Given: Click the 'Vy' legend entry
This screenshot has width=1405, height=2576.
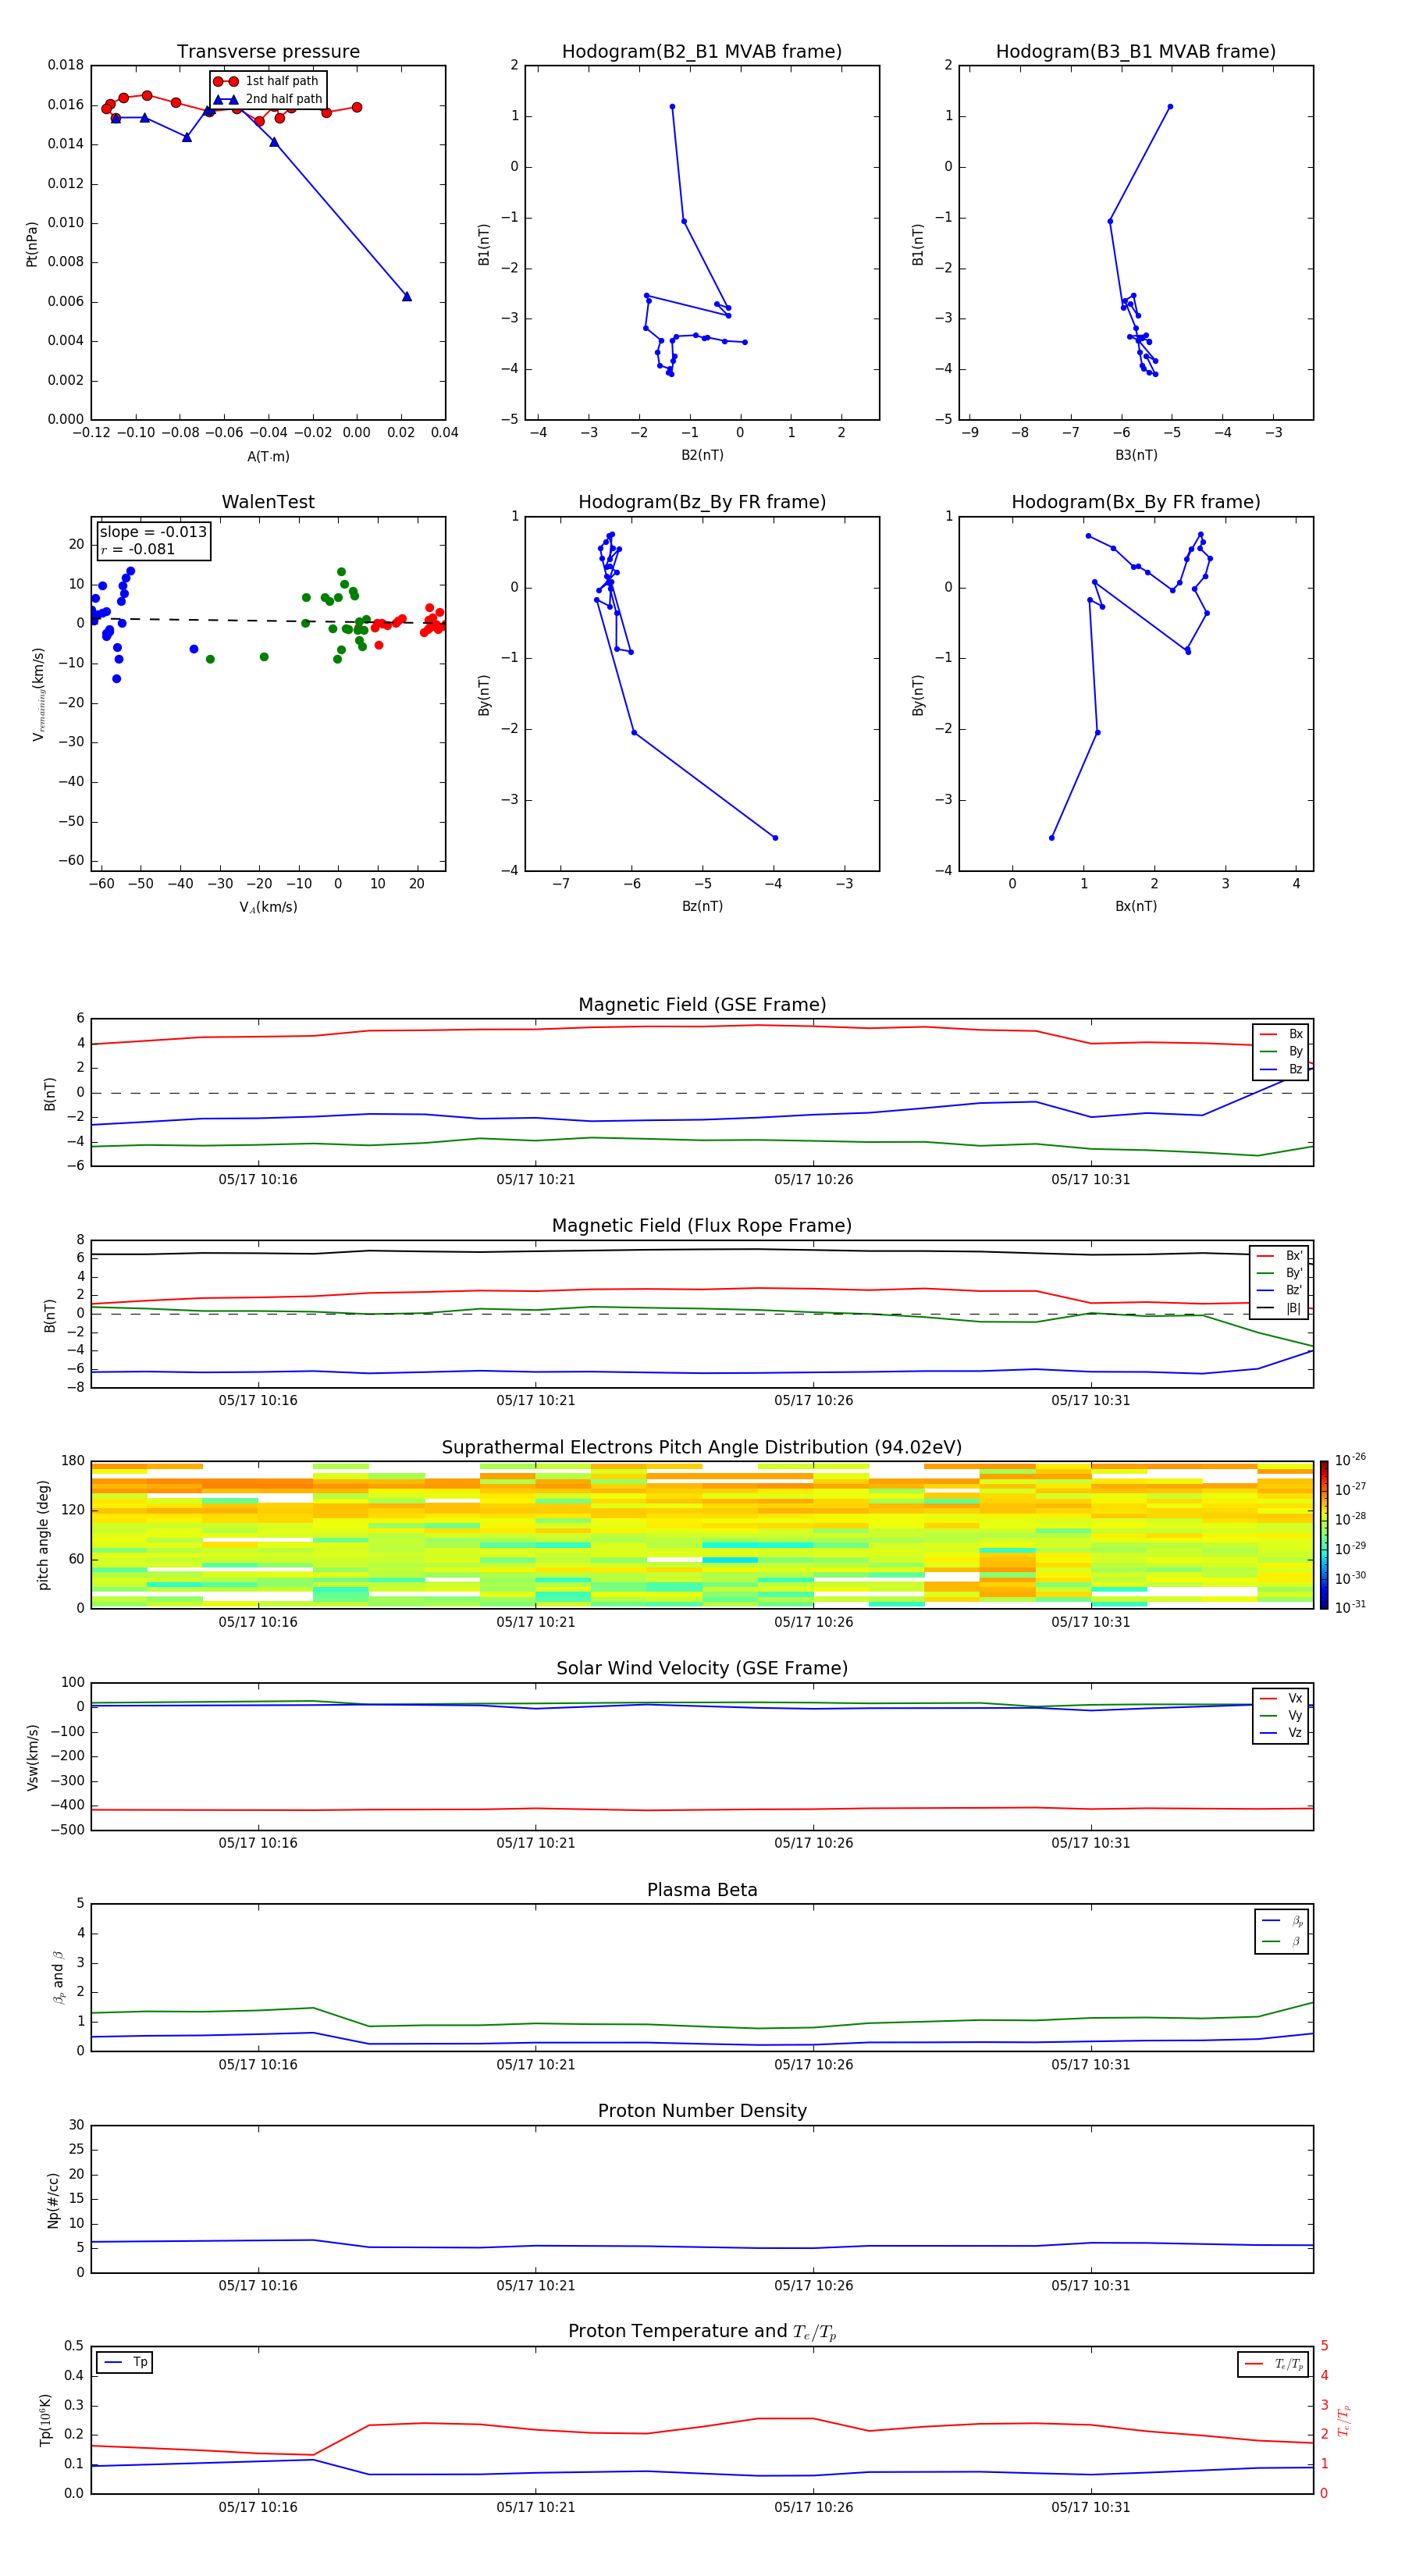Looking at the screenshot, I should pyautogui.click(x=1281, y=1715).
